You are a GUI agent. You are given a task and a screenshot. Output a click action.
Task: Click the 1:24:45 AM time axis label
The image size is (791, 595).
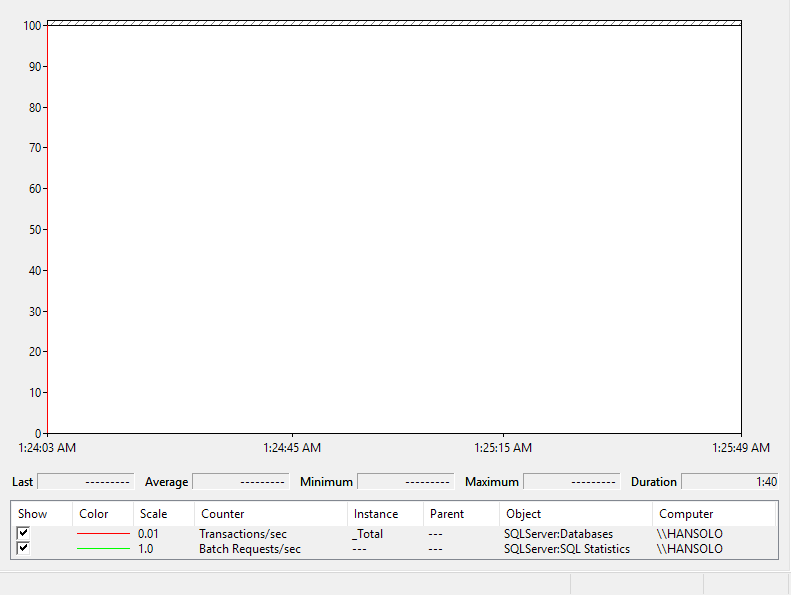point(292,448)
